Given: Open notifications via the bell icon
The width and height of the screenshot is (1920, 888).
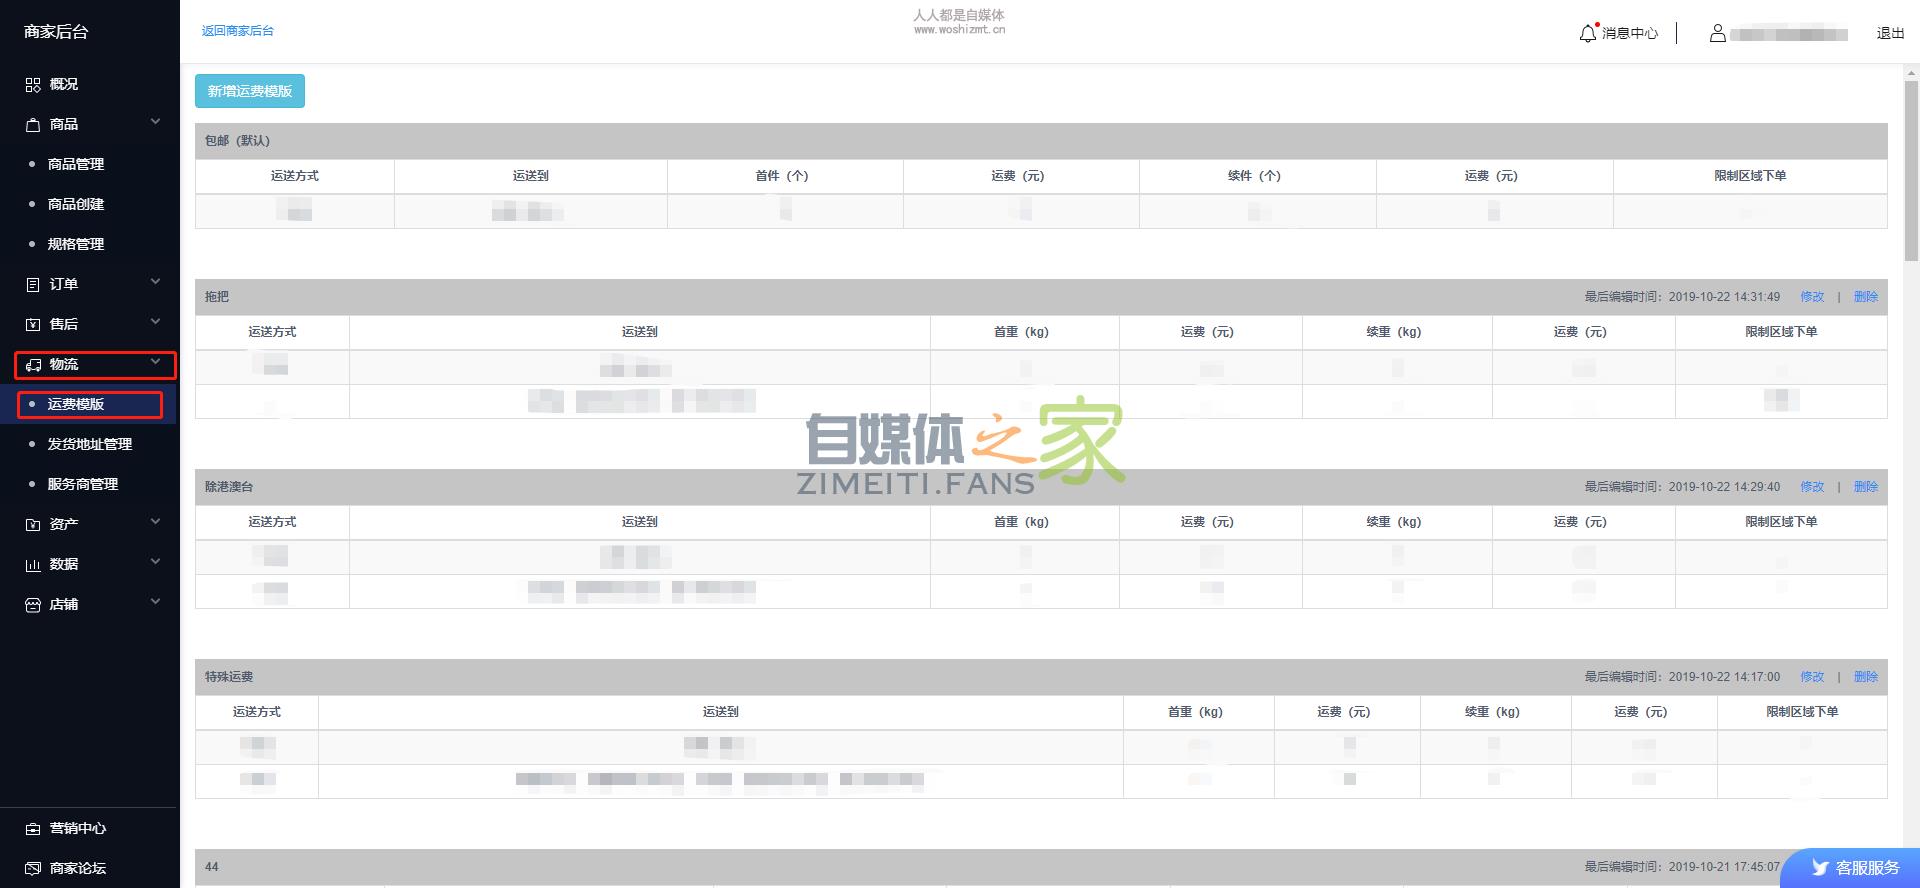Looking at the screenshot, I should [x=1588, y=33].
